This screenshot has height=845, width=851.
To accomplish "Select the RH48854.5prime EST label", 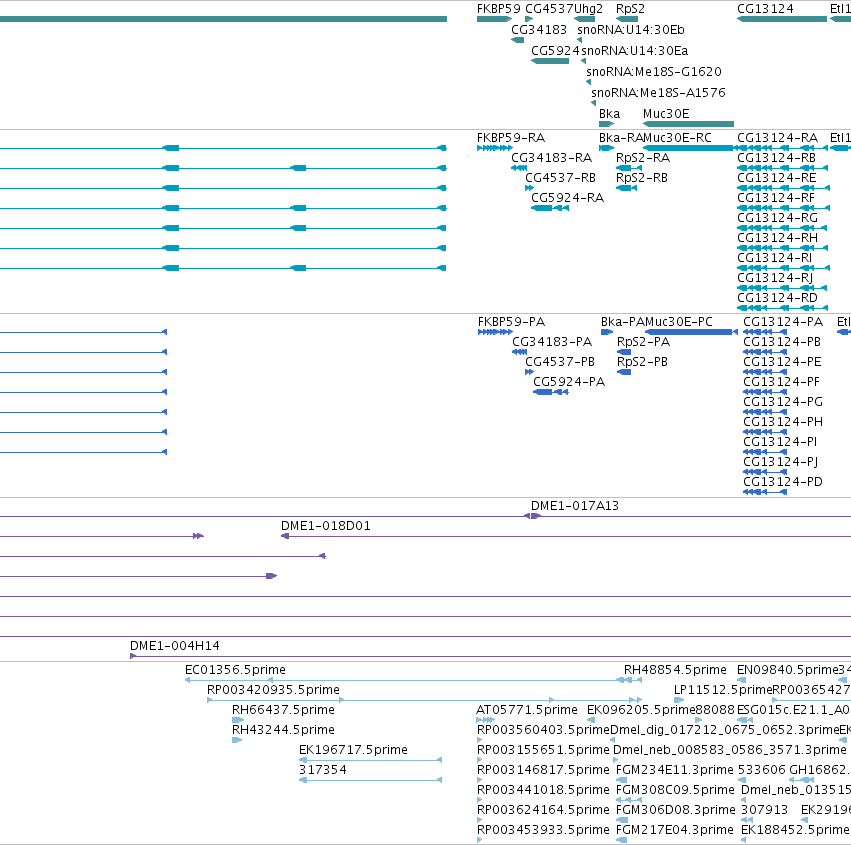I will coord(675,669).
